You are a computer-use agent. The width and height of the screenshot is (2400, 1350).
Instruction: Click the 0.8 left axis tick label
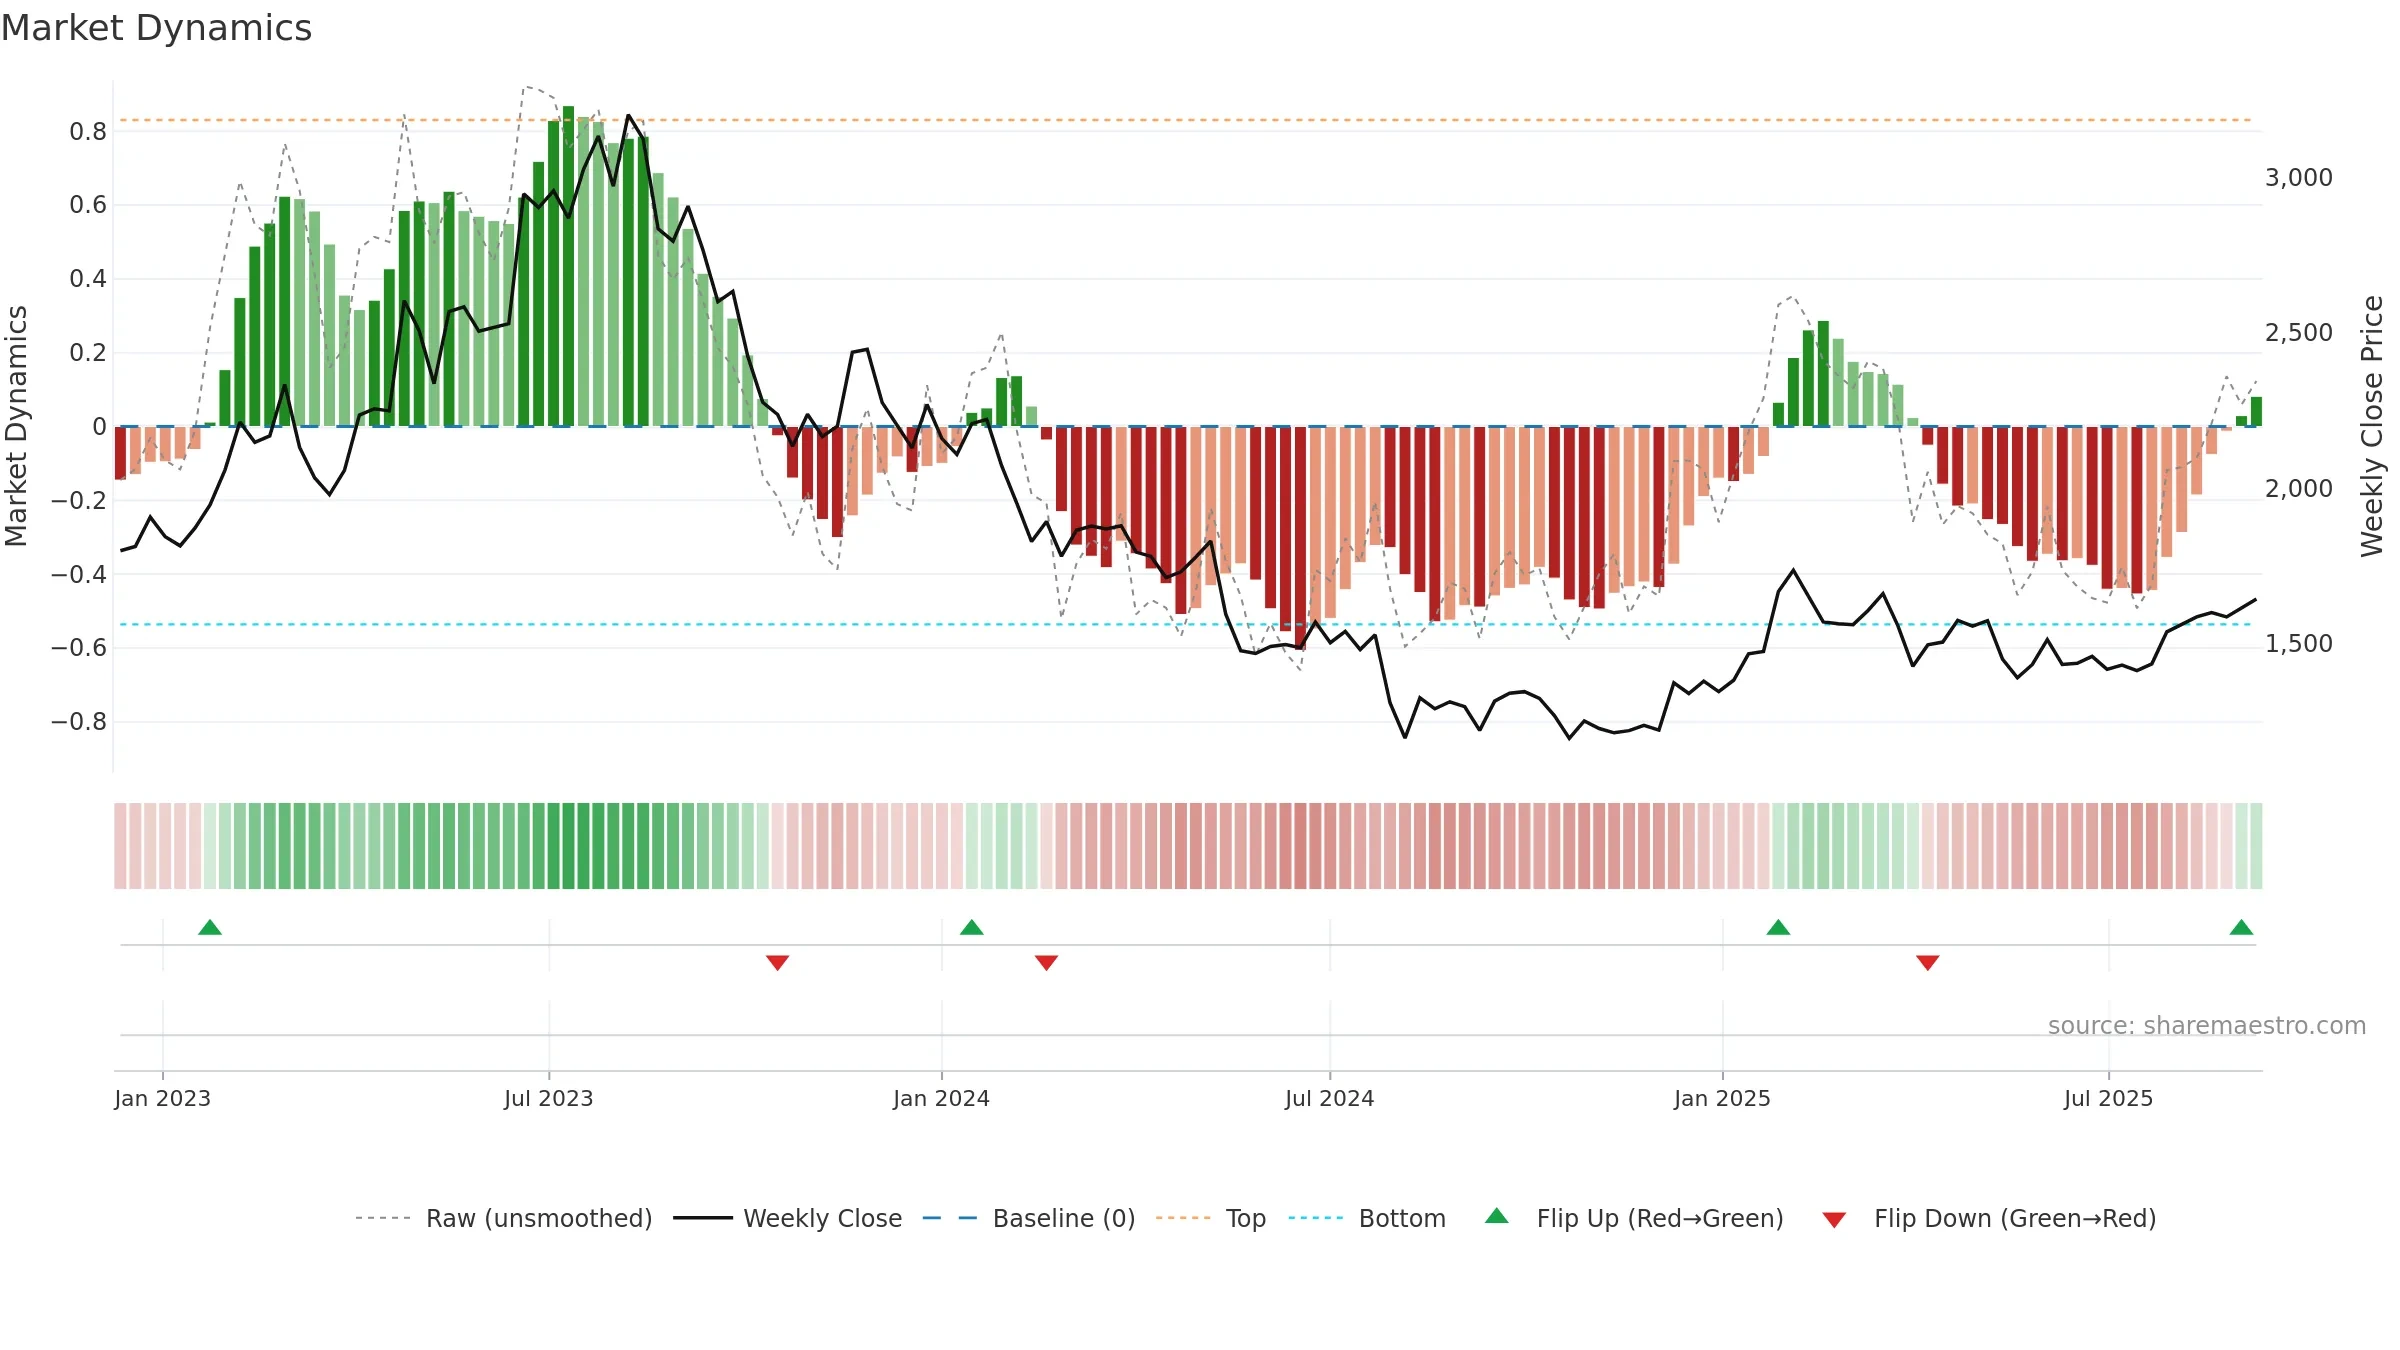(88, 132)
